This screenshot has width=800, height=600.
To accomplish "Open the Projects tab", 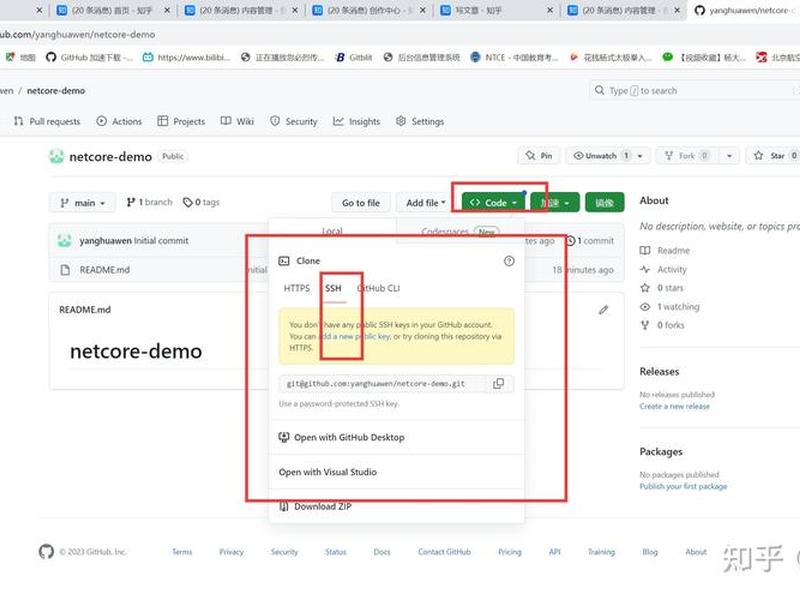I will point(181,121).
